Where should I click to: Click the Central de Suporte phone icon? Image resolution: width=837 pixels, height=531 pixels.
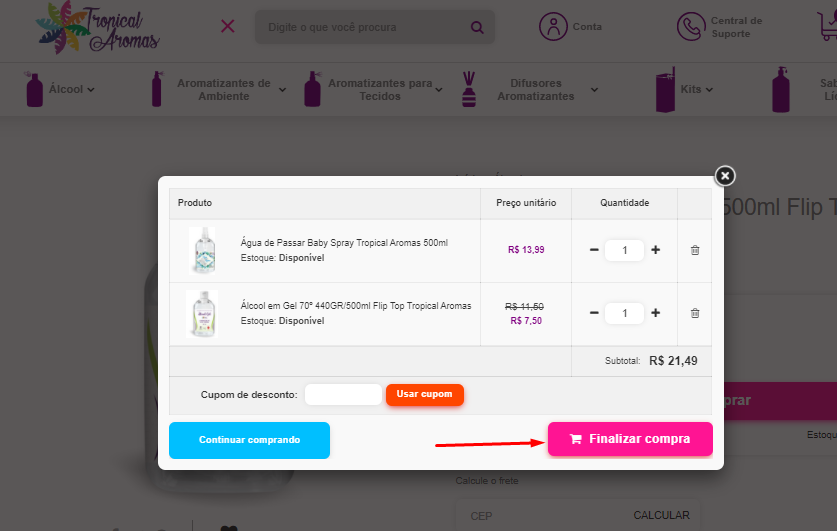click(x=691, y=27)
